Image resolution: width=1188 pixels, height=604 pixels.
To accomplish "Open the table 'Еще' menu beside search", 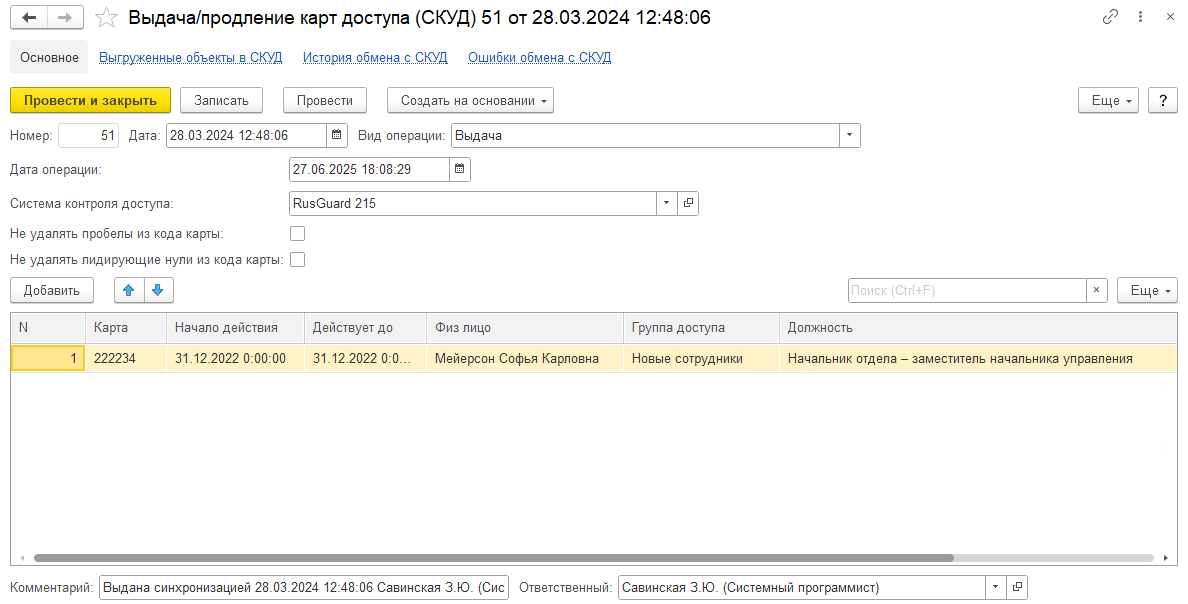I will 1147,290.
